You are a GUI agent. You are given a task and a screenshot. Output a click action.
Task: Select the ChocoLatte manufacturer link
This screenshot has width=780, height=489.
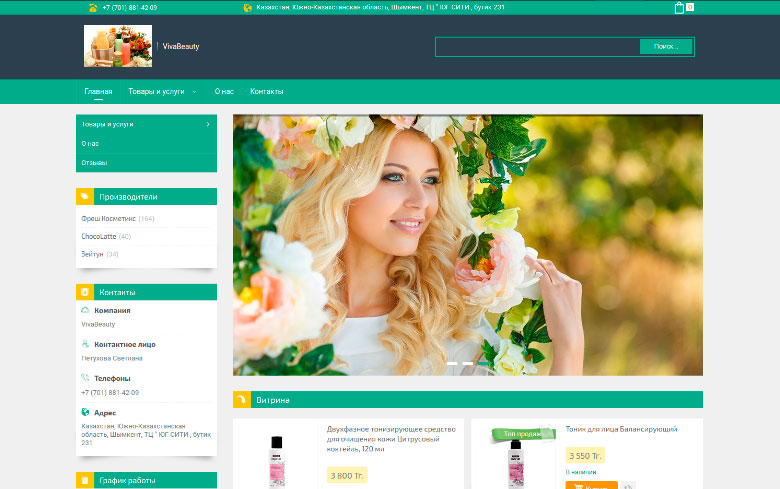click(x=99, y=237)
